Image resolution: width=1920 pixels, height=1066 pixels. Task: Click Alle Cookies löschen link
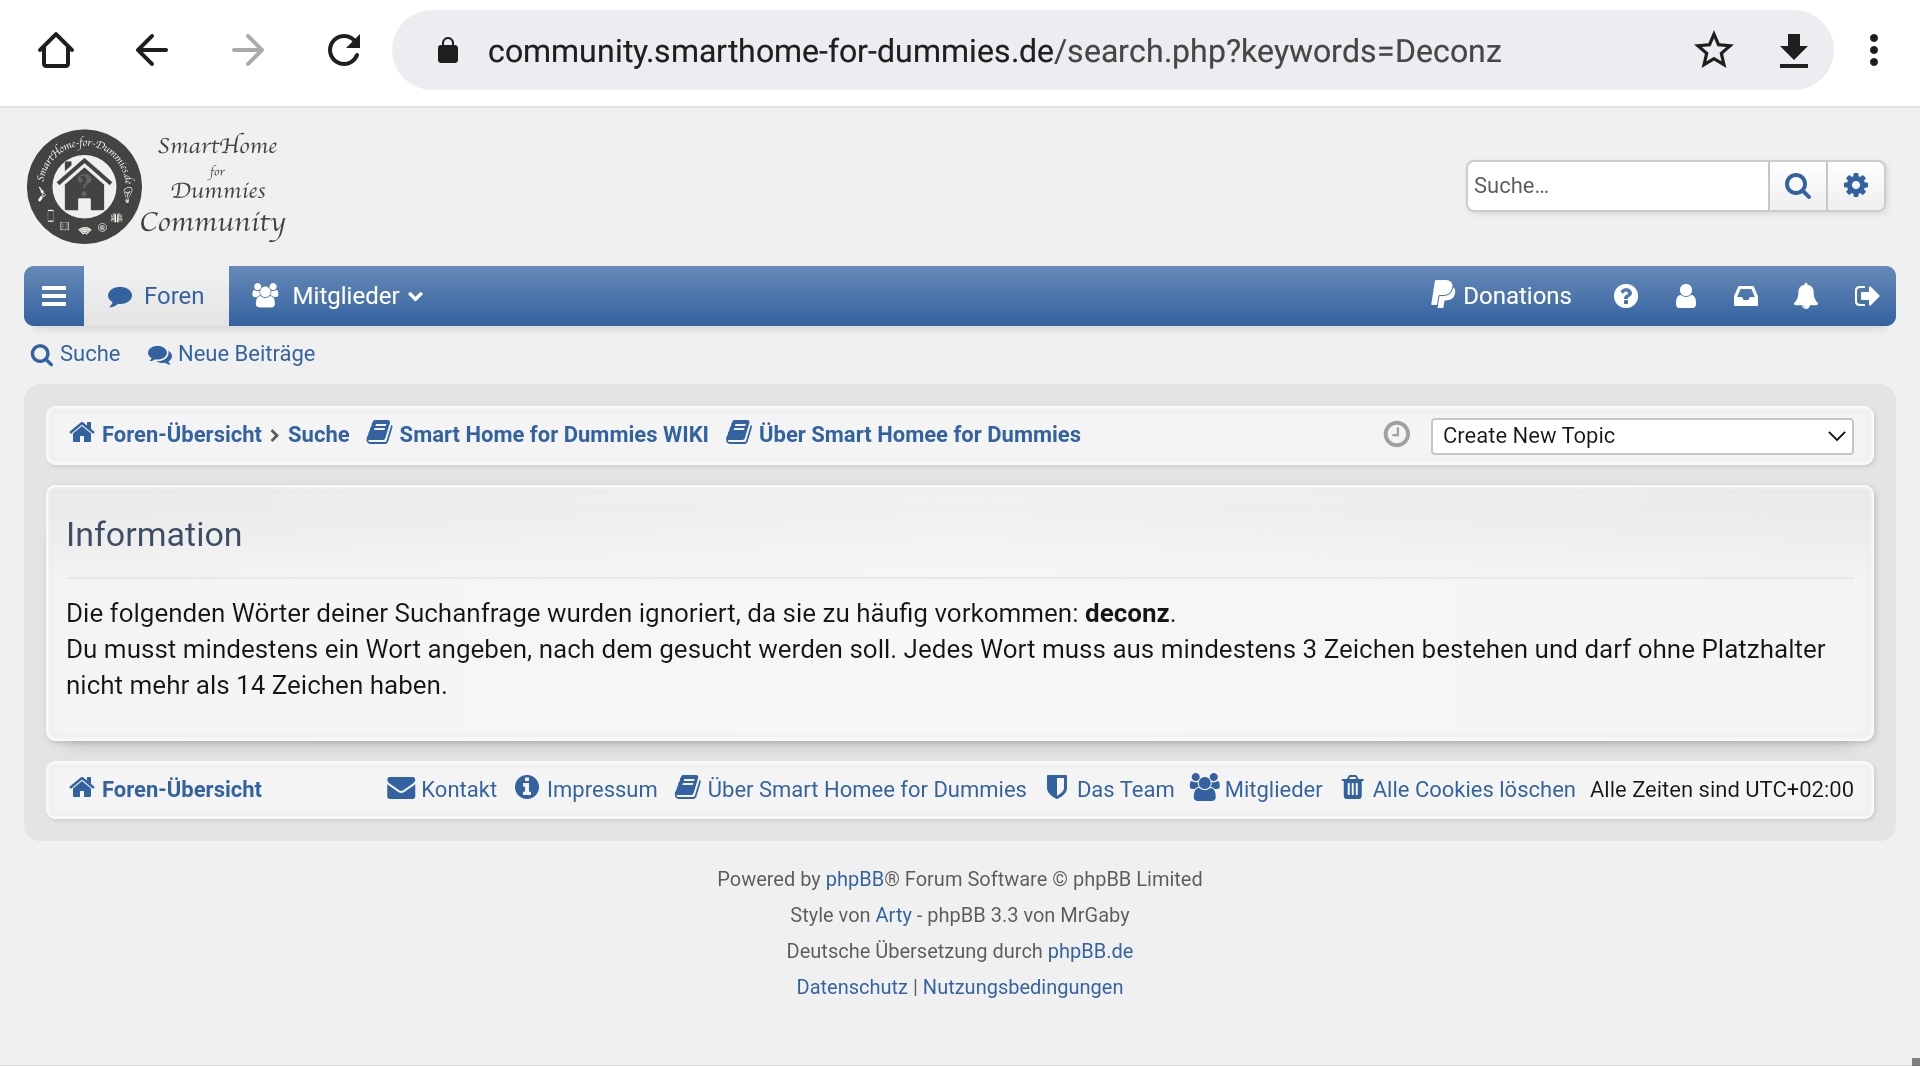(1458, 789)
